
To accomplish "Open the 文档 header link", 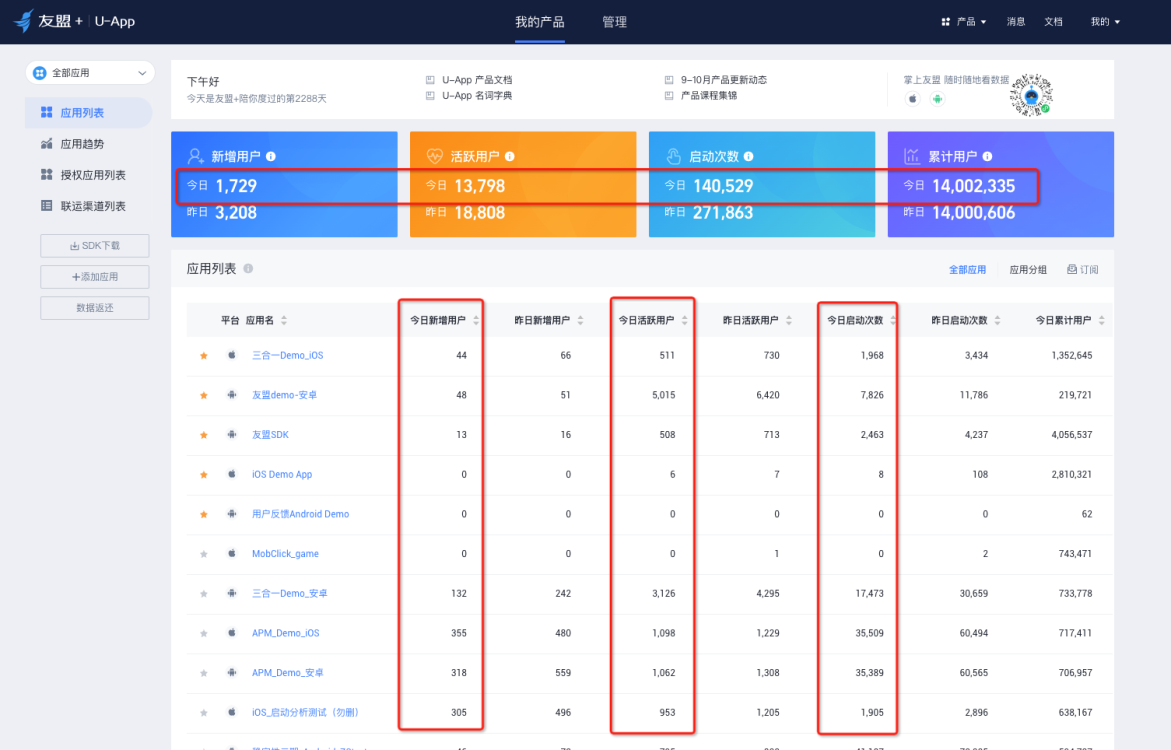I will (x=1053, y=22).
